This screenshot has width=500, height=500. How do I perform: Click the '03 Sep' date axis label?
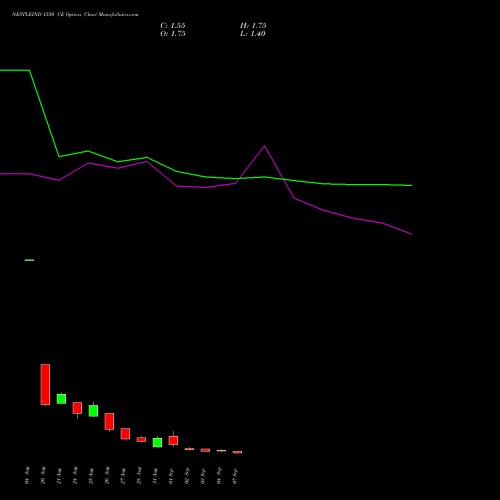point(203,475)
